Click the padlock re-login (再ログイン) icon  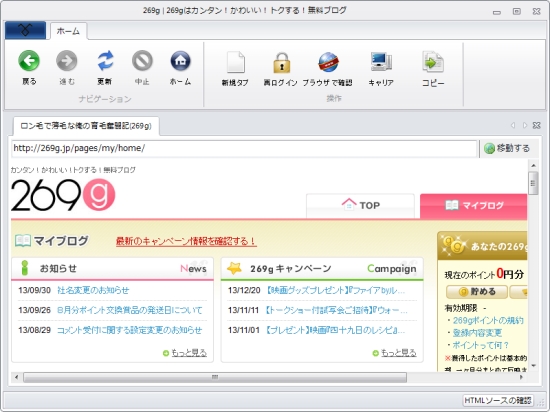click(281, 63)
